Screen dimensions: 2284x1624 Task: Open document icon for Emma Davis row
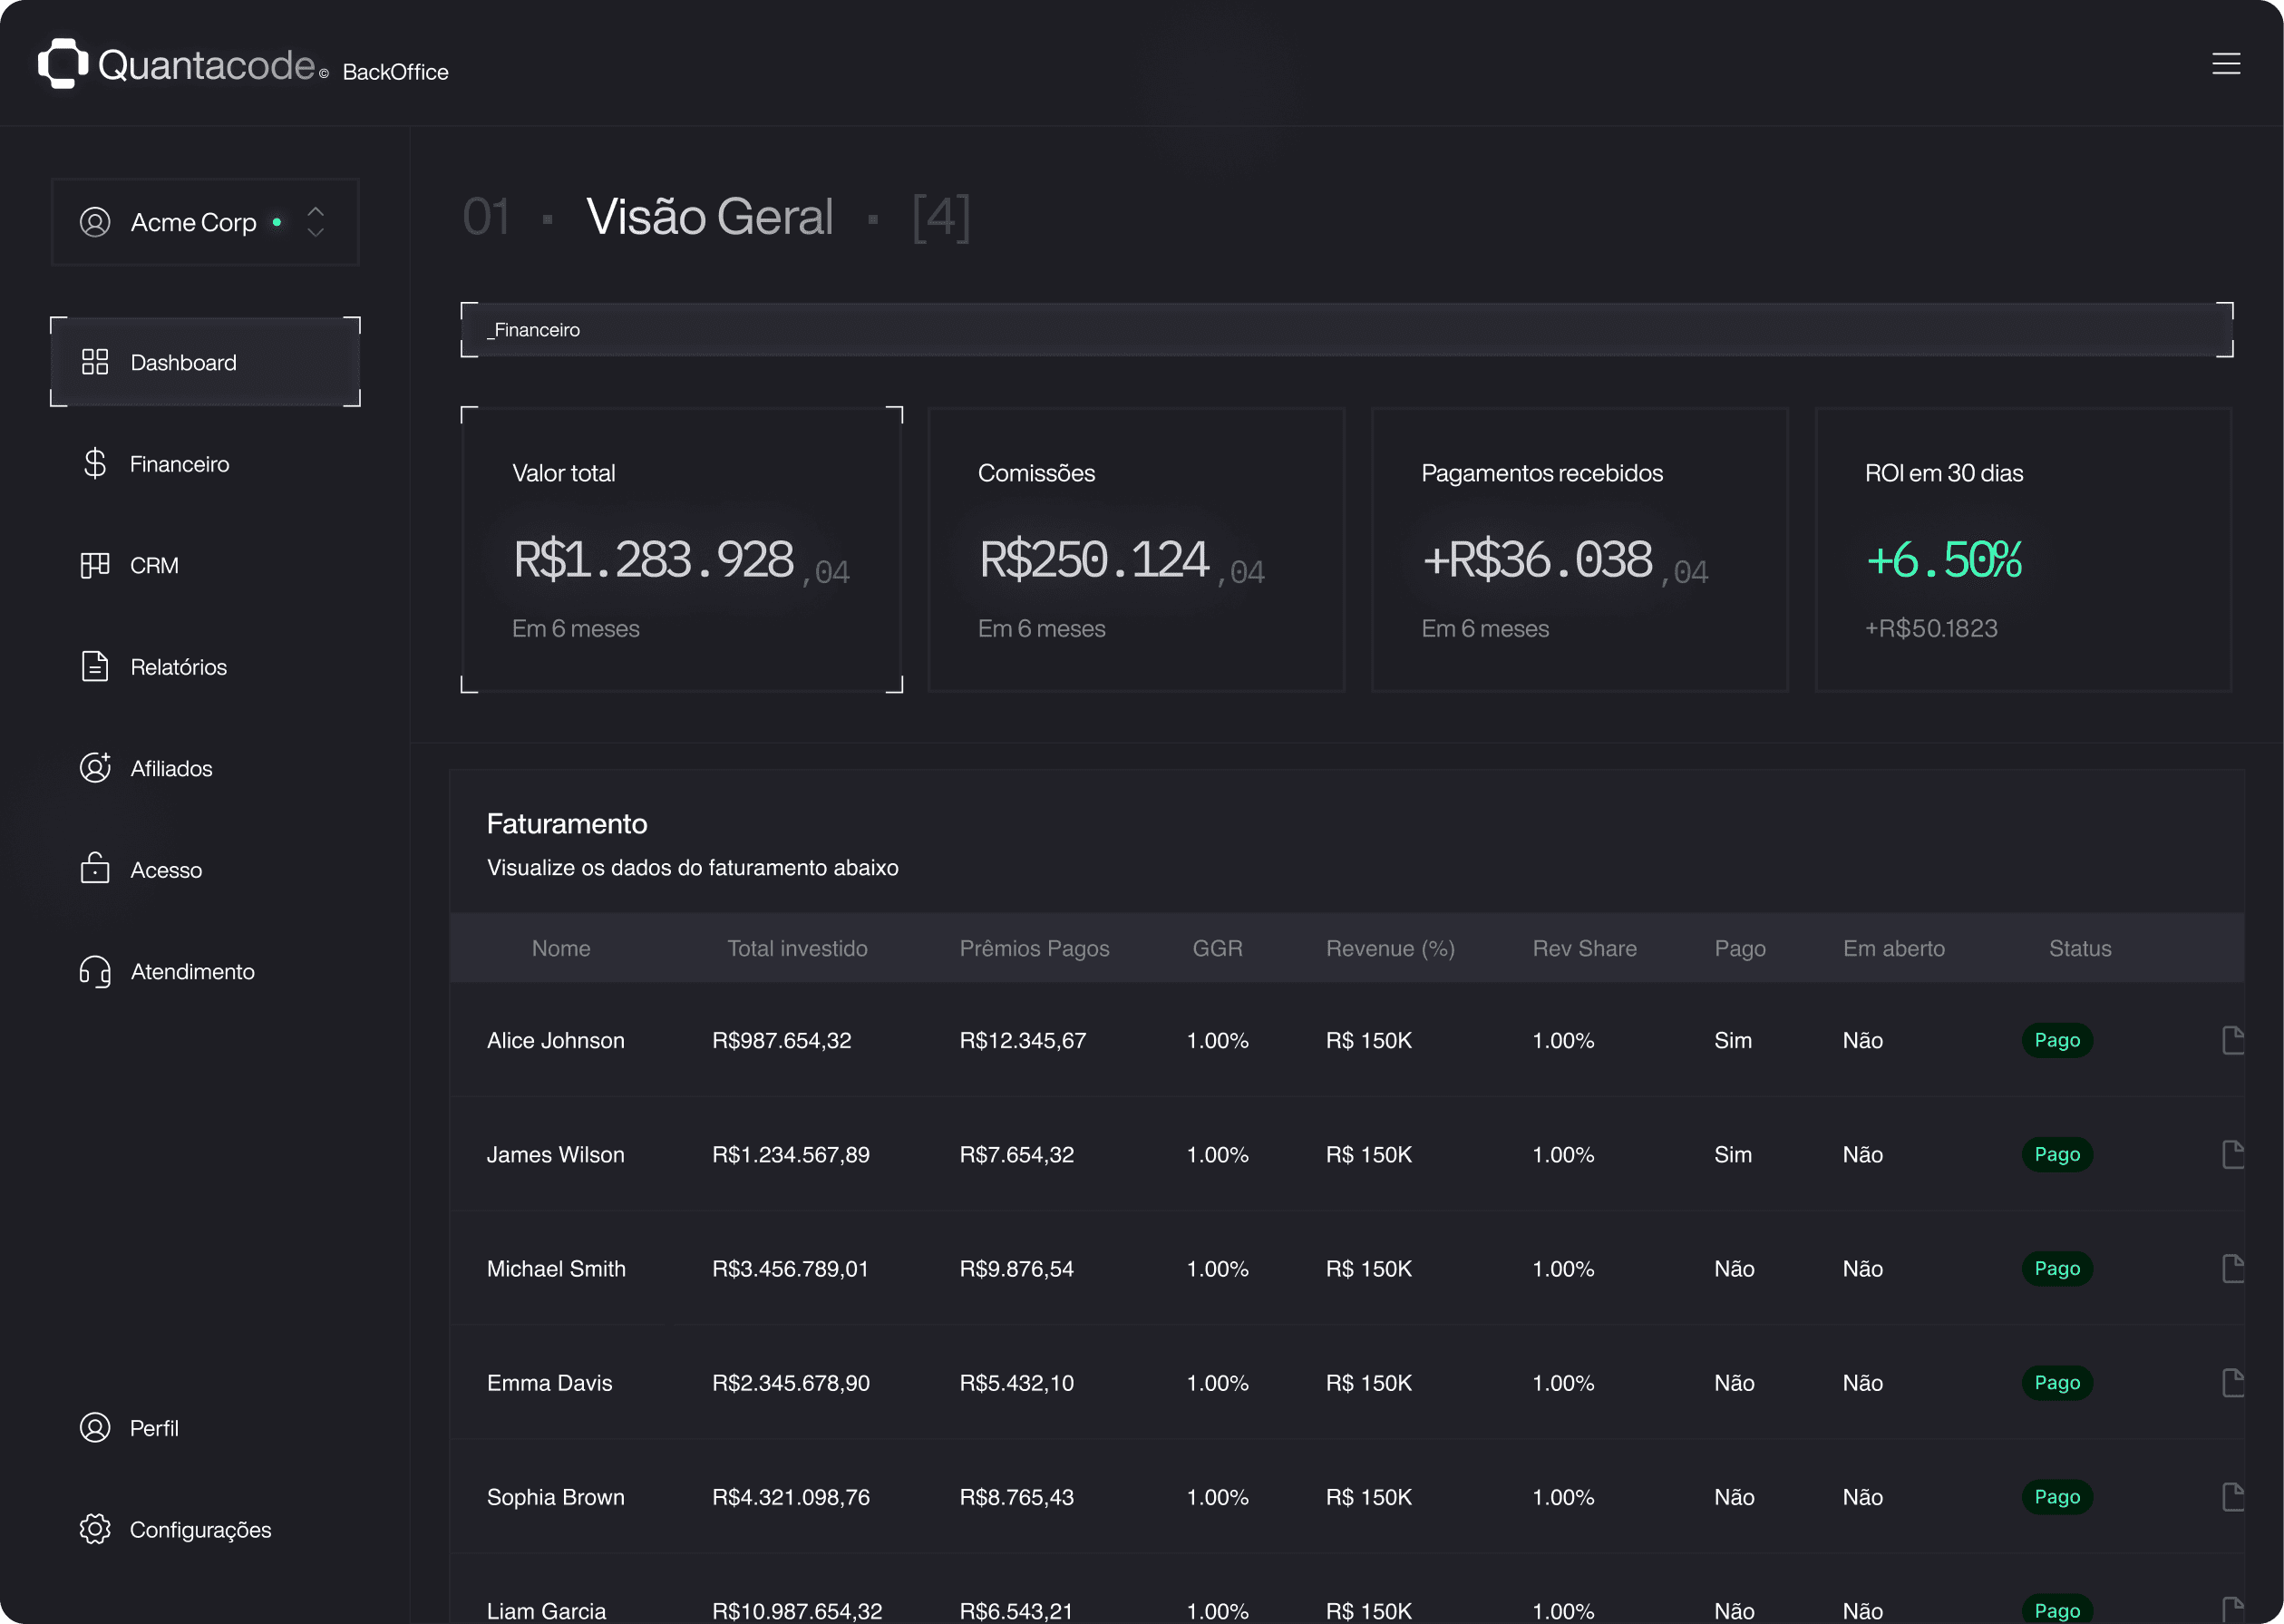[2232, 1382]
